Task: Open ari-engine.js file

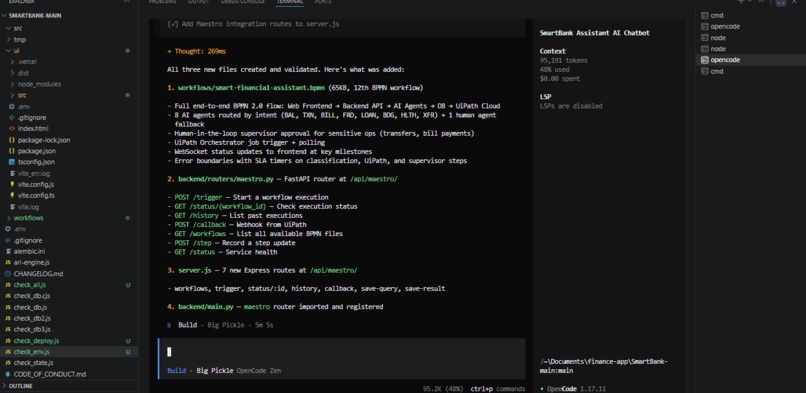Action: coord(31,263)
